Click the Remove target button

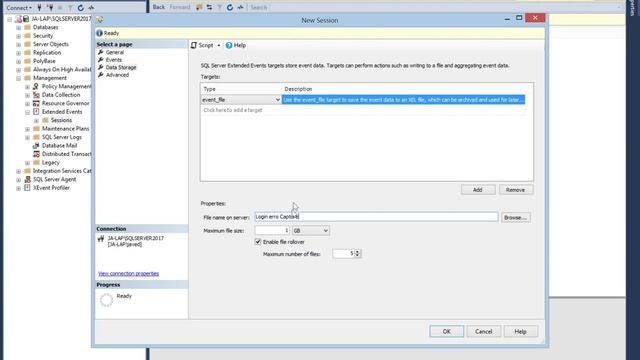[516, 190]
